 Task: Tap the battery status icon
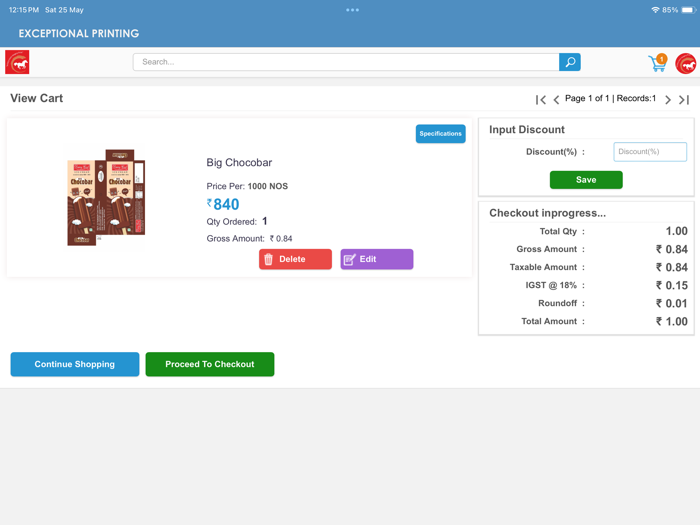688,10
